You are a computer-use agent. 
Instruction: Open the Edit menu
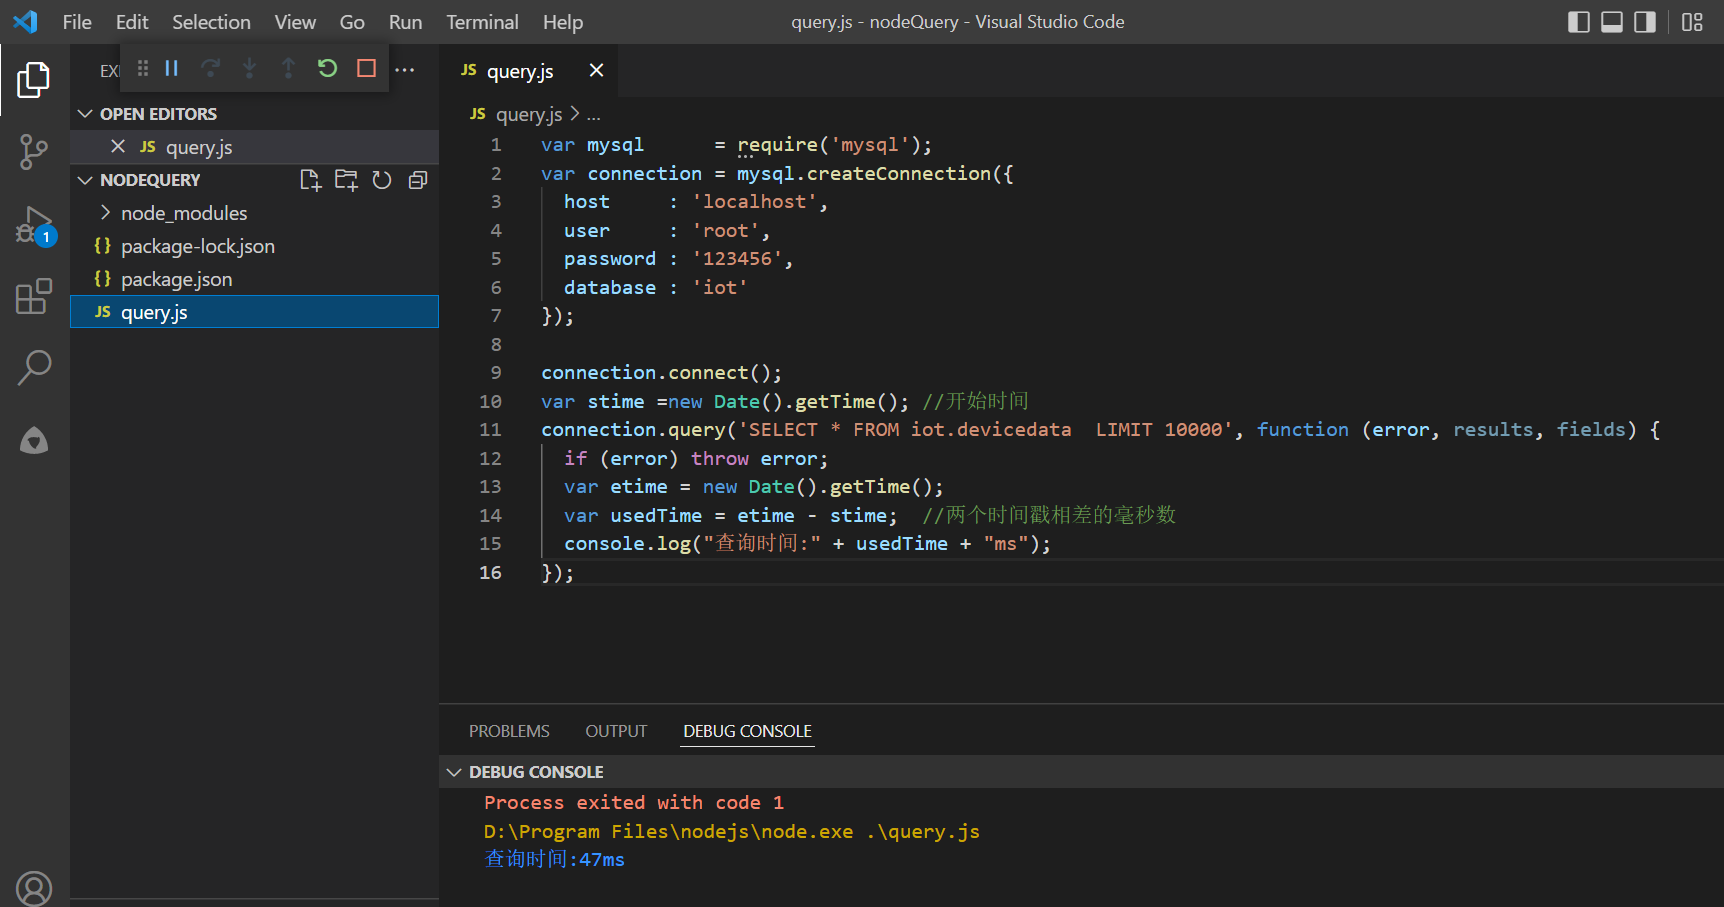tap(131, 22)
